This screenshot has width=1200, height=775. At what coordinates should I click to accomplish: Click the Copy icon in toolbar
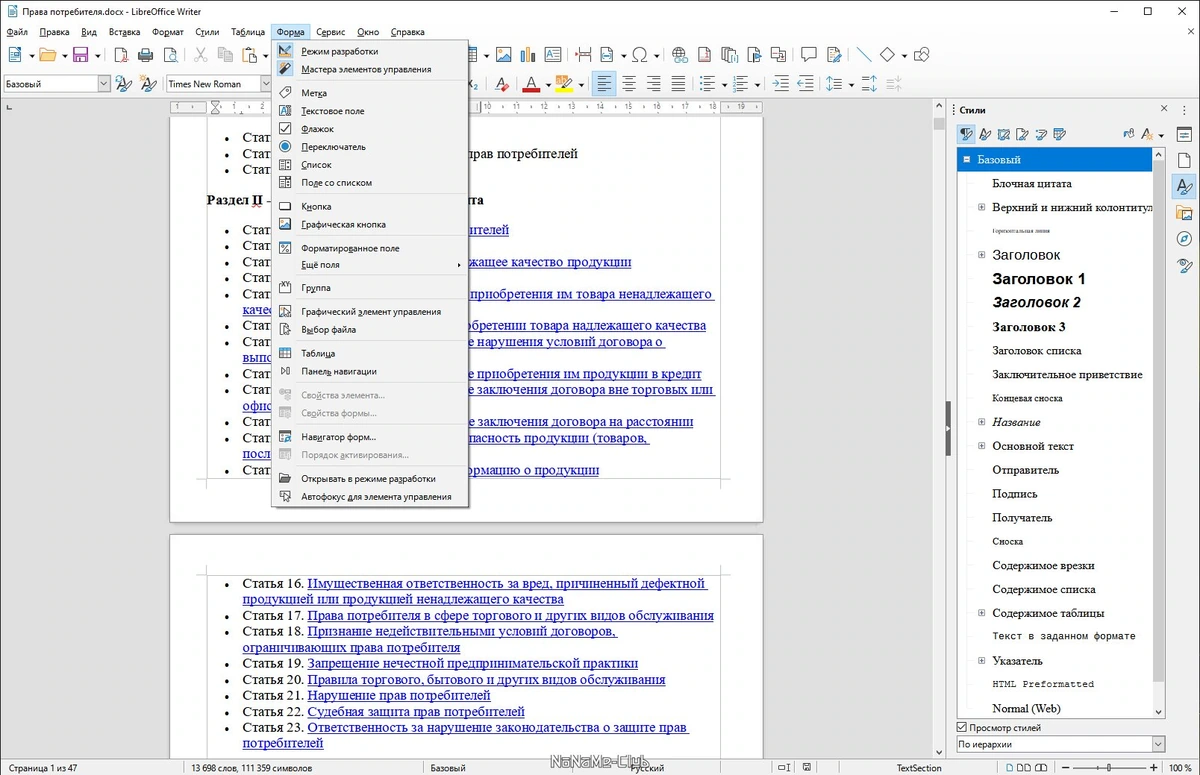pyautogui.click(x=225, y=55)
